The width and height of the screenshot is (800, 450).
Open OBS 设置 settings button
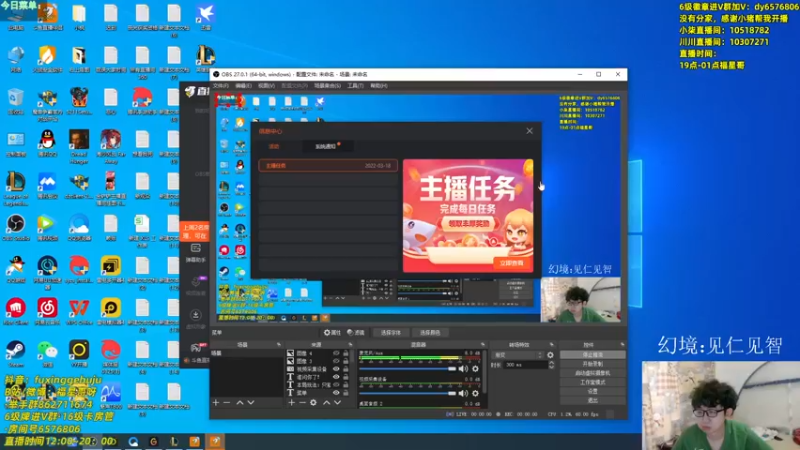pos(592,391)
